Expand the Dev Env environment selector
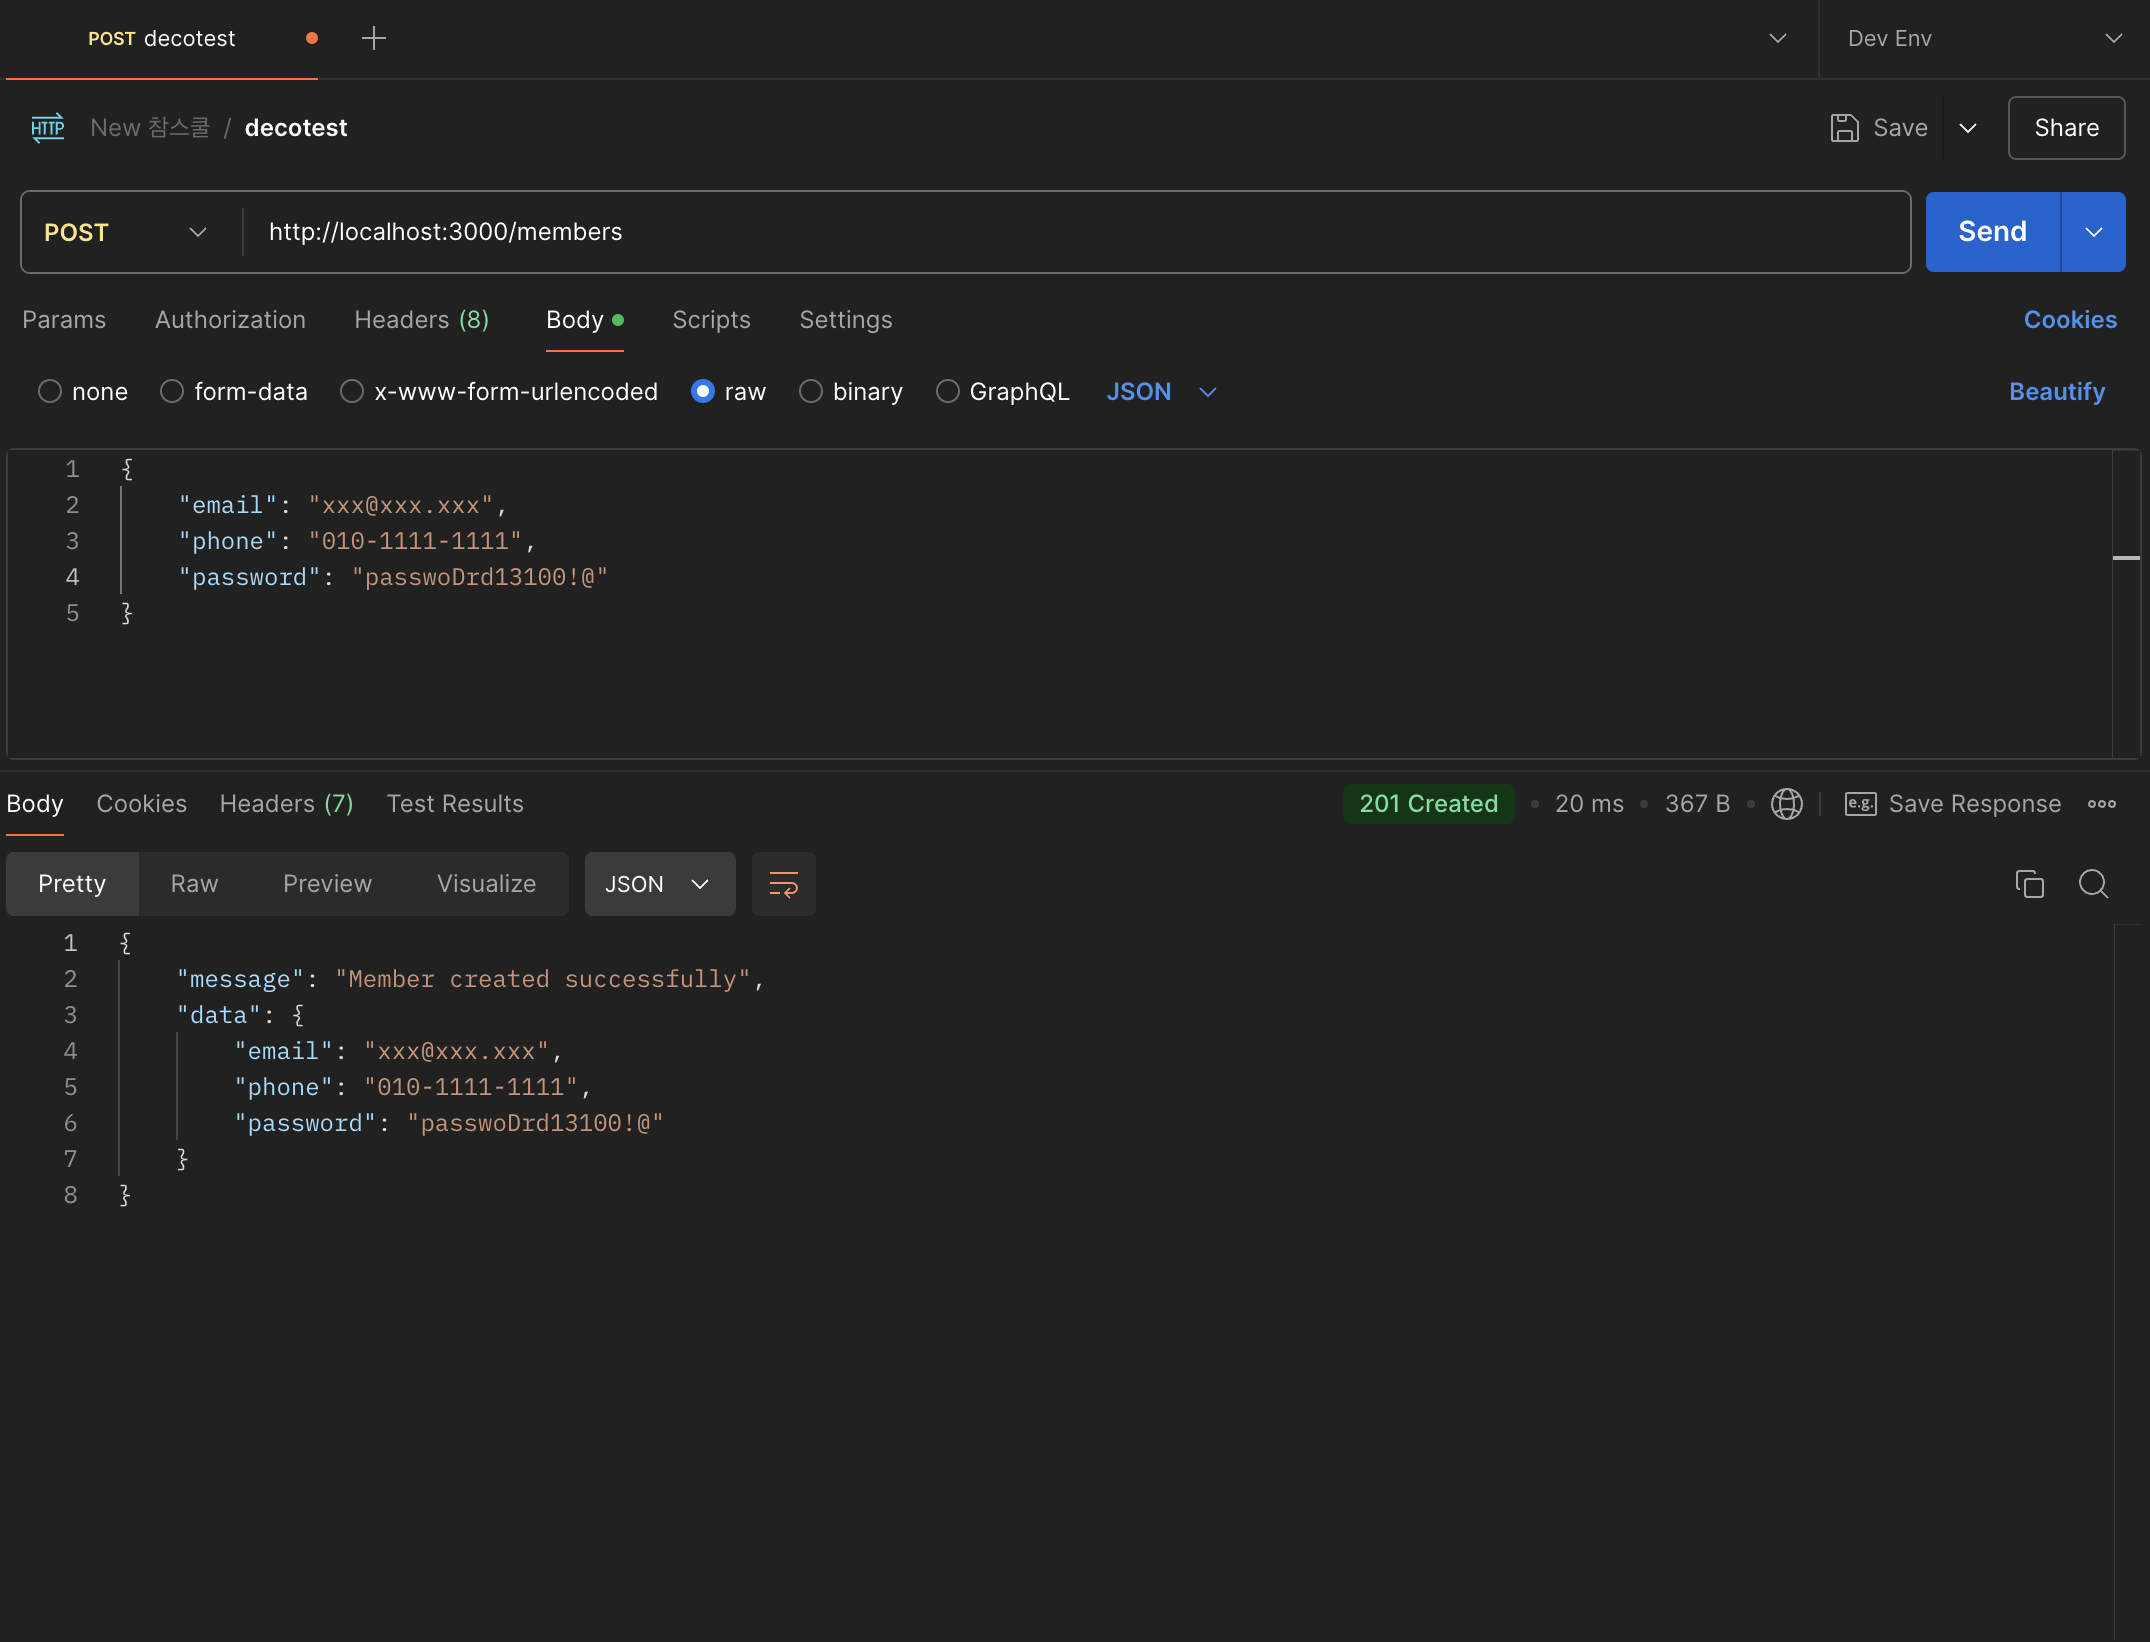Image resolution: width=2150 pixels, height=1642 pixels. [1984, 39]
